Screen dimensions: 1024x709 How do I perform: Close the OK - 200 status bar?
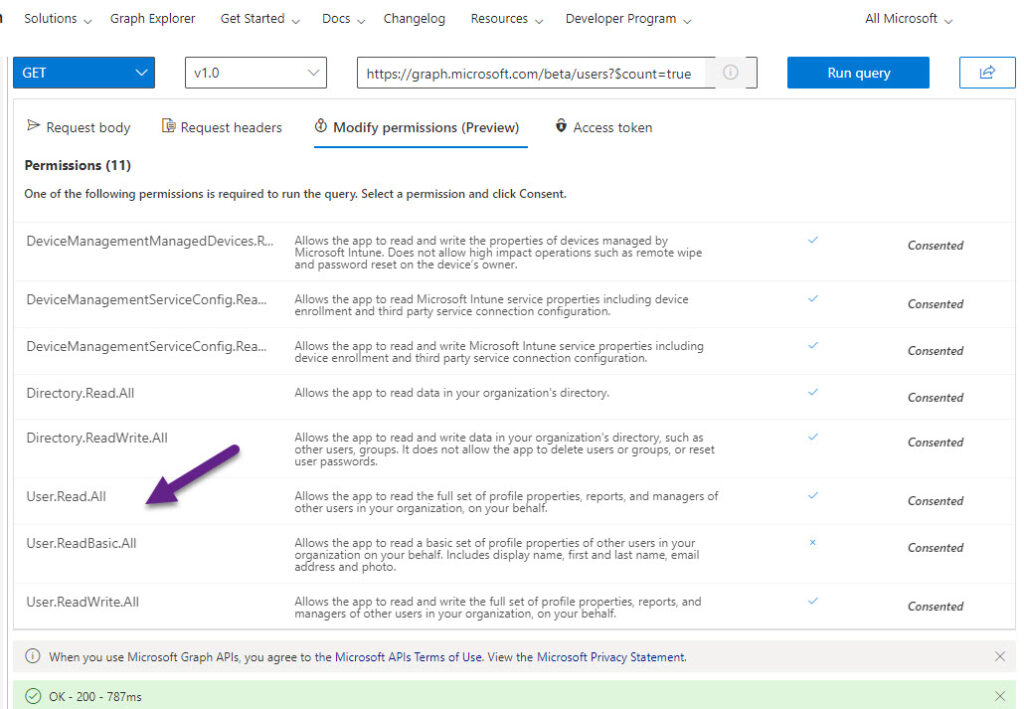[1000, 696]
